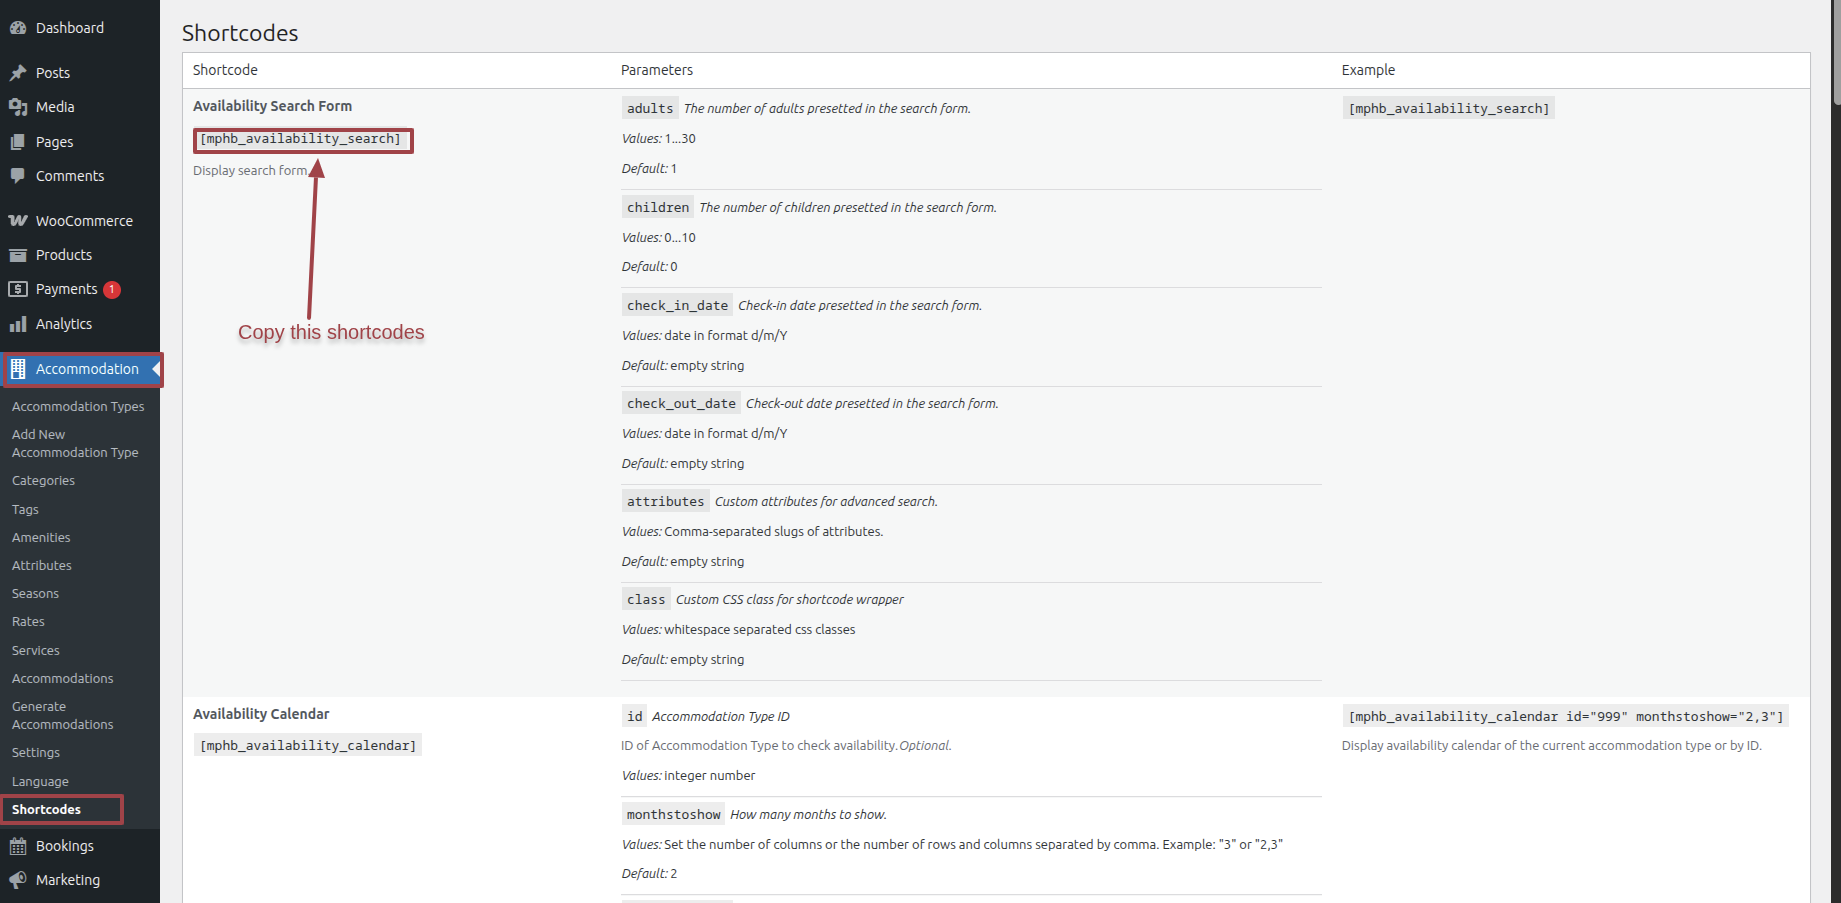The height and width of the screenshot is (903, 1841).
Task: Click the Dashboard gauge icon
Action: 18,28
